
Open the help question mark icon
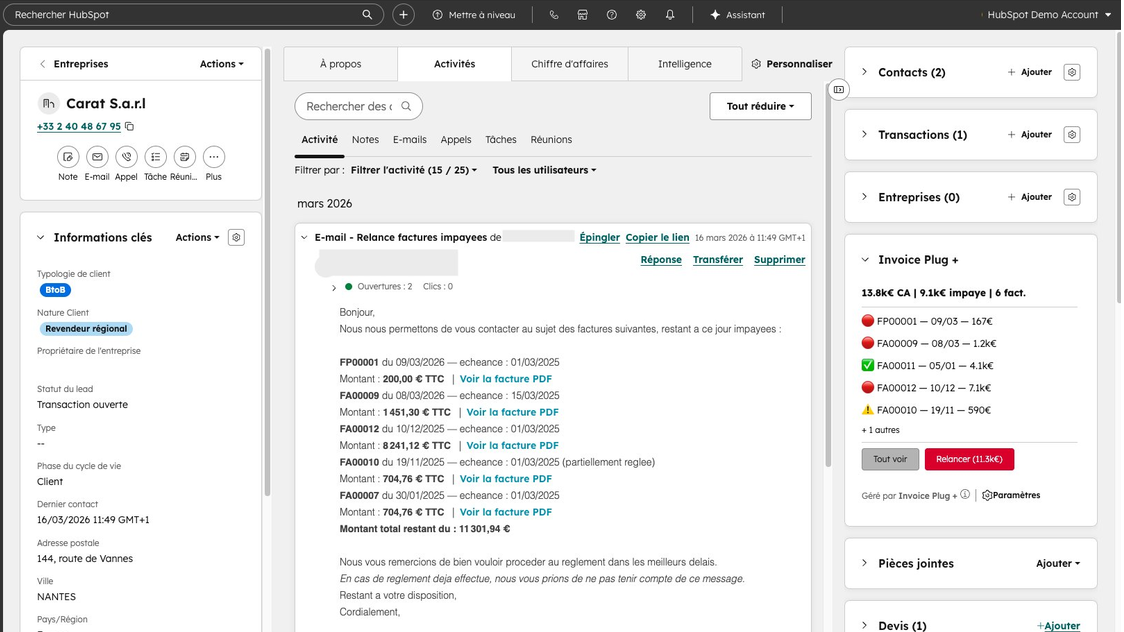(x=611, y=14)
